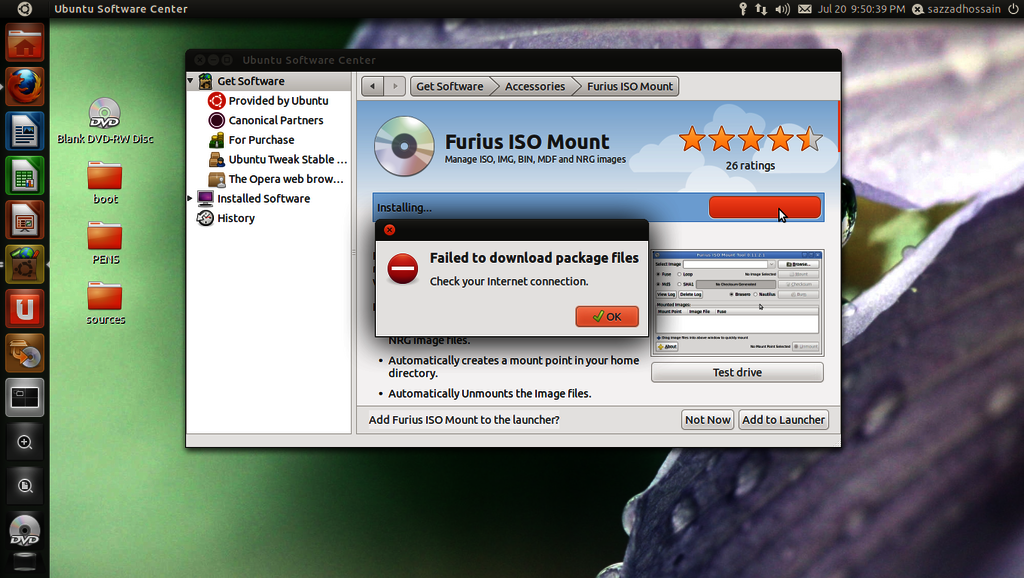Collapse the Get Software tree section
The width and height of the screenshot is (1024, 578).
(191, 81)
